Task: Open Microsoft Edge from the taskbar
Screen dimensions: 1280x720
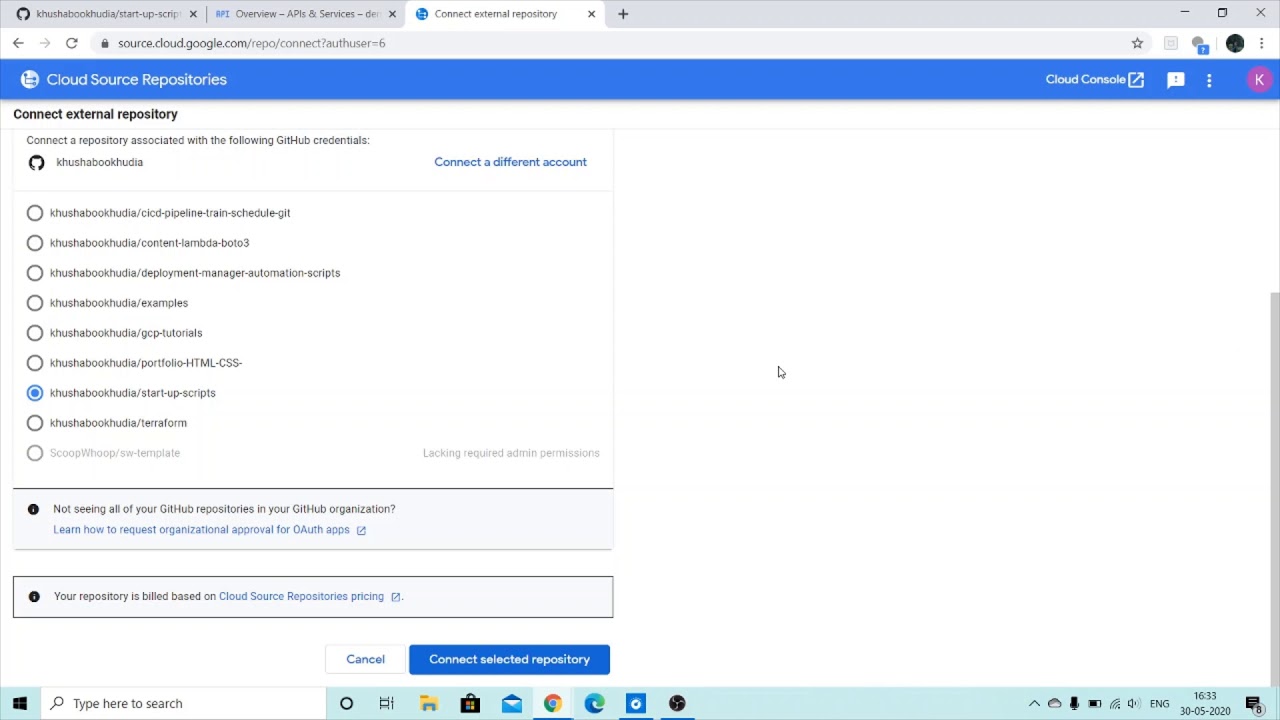Action: pyautogui.click(x=595, y=703)
